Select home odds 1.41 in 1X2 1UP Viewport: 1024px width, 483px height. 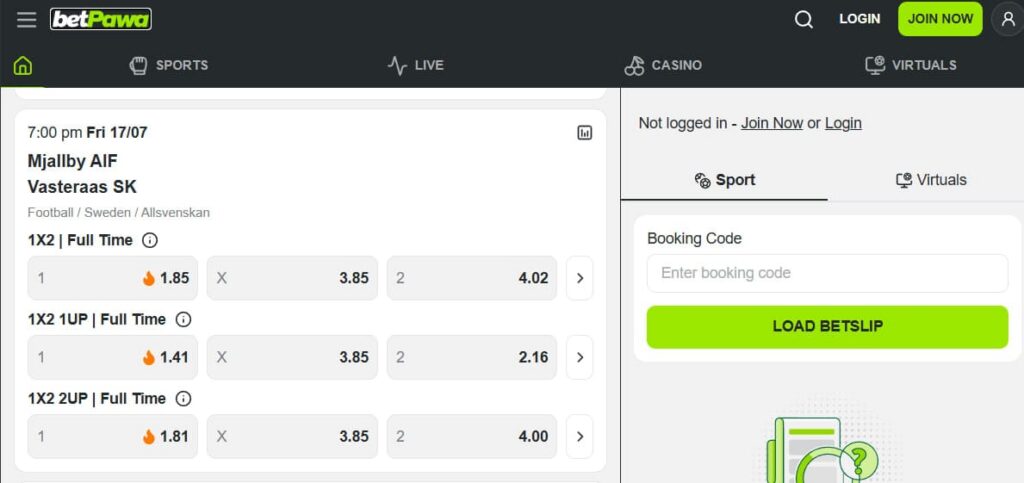click(112, 357)
